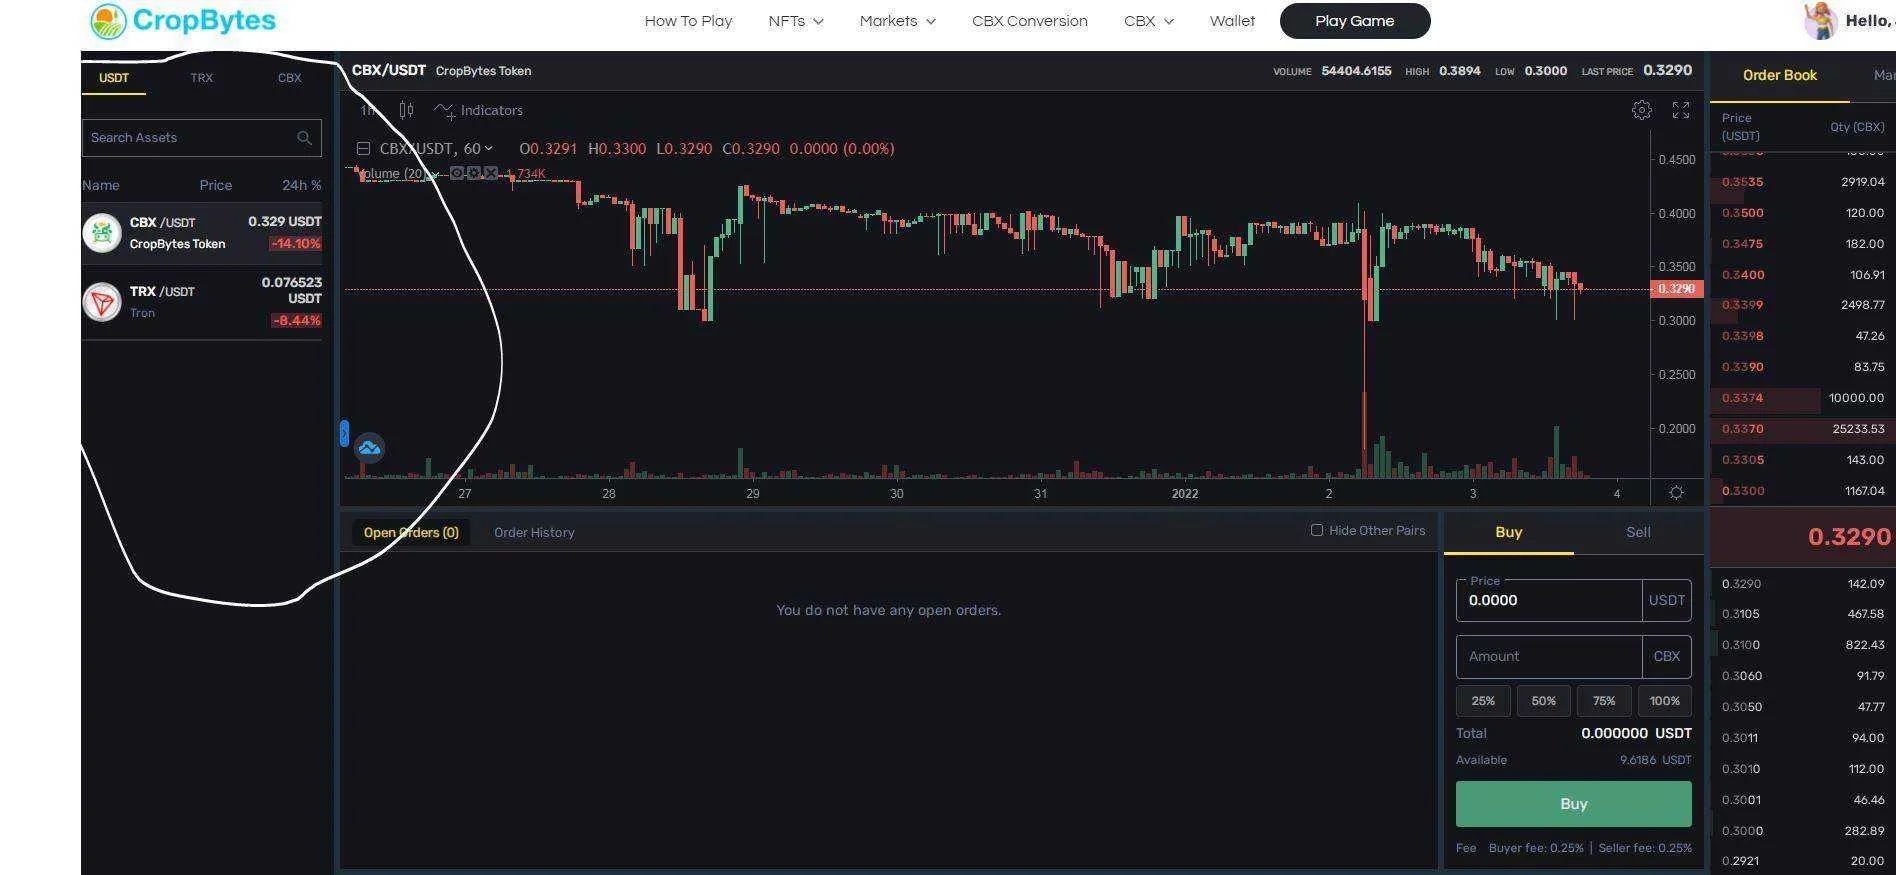The image size is (1896, 875).
Task: Open the Wallet page
Action: pos(1232,21)
